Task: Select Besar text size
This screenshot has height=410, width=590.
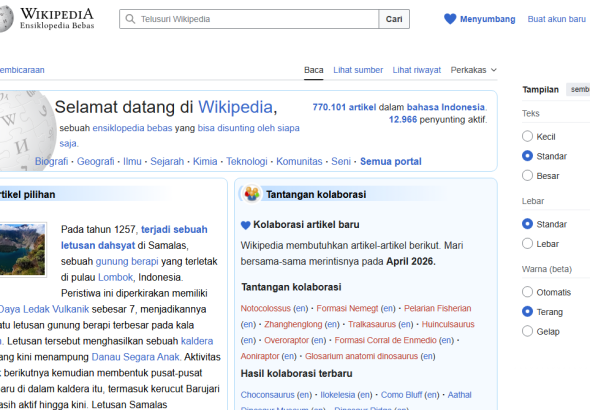Action: (527, 175)
